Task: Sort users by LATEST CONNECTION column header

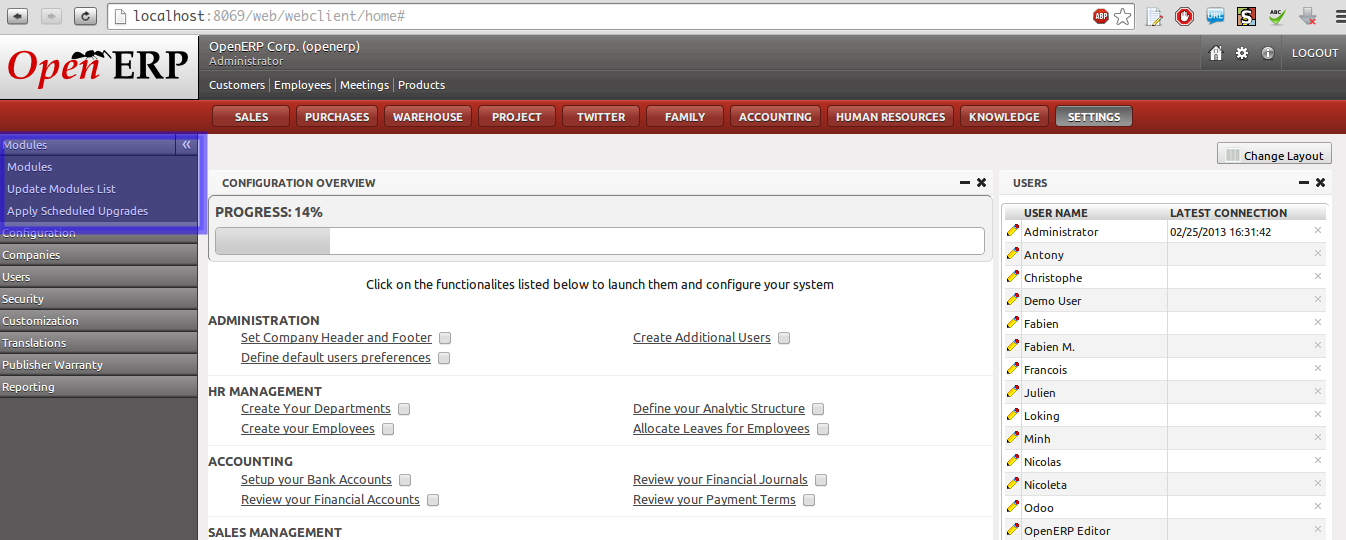Action: pos(1228,213)
